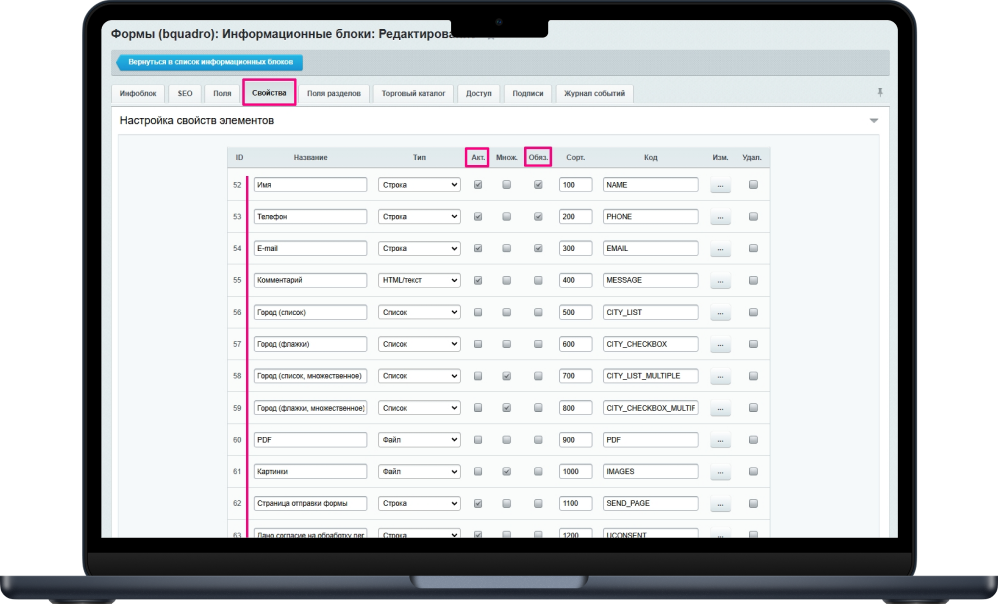Open type dropdown for Город (флажки) row
Image resolution: width=998 pixels, height=604 pixels.
click(x=419, y=344)
